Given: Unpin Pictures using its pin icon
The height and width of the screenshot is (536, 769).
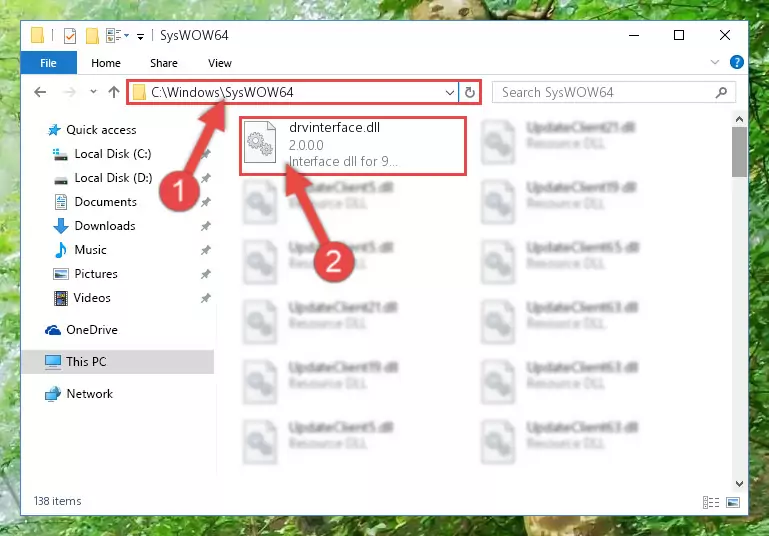Looking at the screenshot, I should 205,274.
